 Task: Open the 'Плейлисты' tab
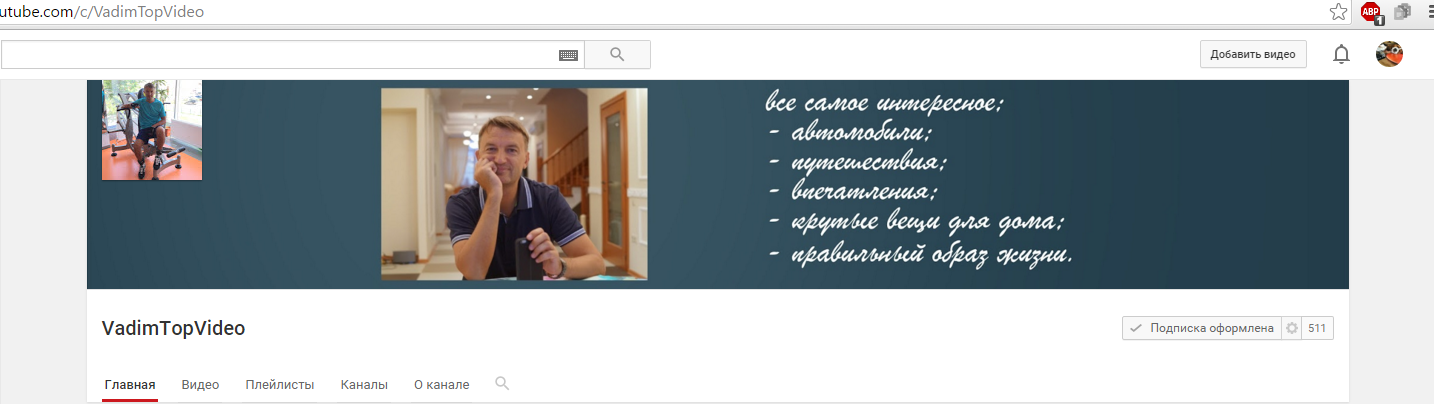point(280,384)
